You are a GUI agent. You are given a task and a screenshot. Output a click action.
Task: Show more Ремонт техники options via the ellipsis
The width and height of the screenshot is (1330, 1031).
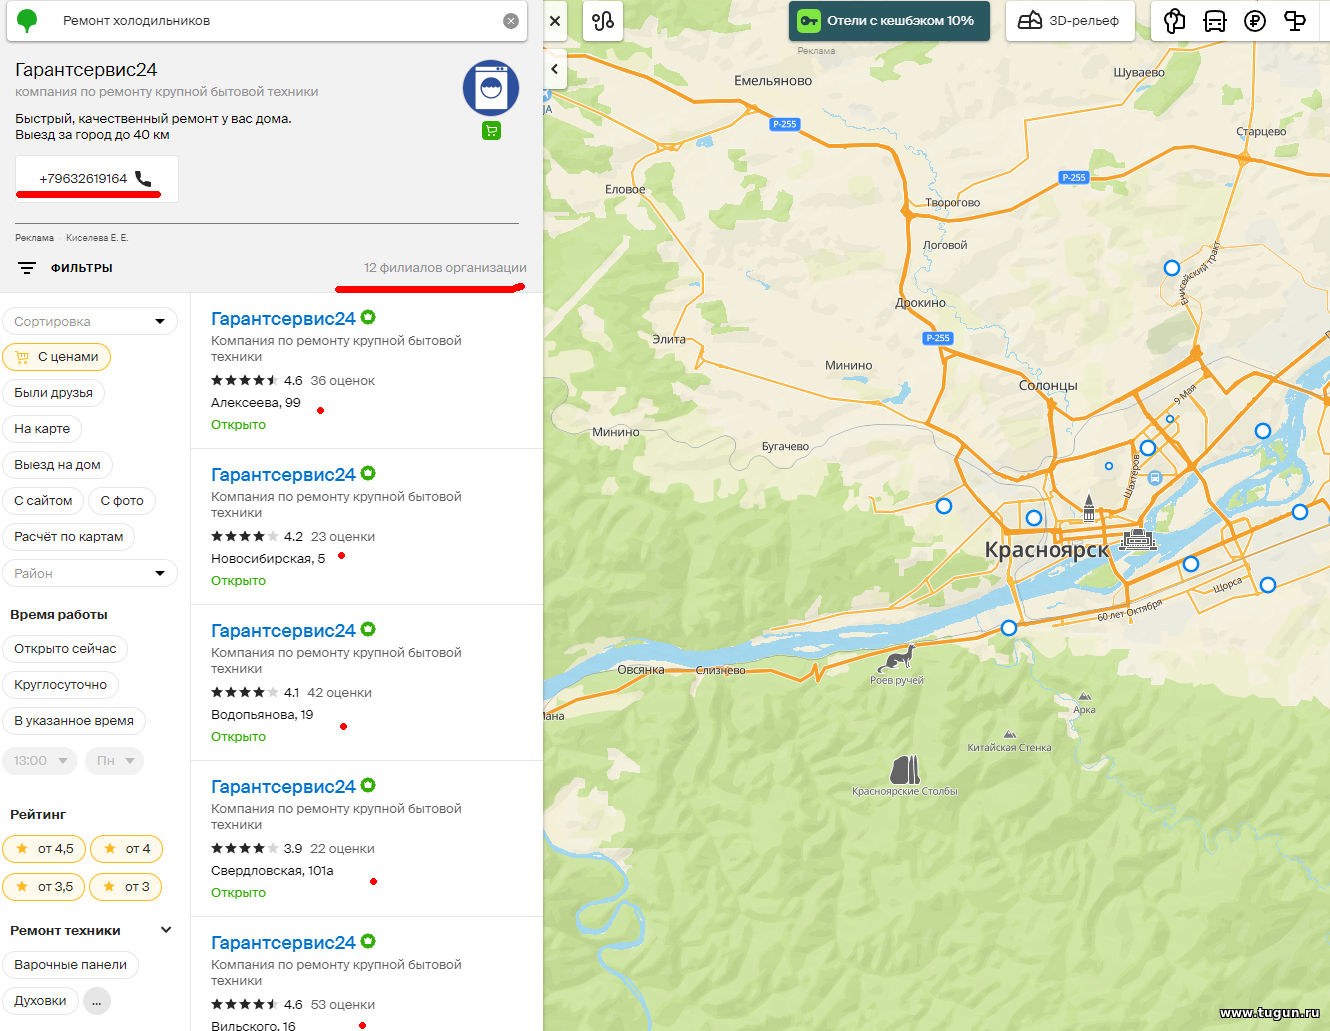pos(97,1001)
